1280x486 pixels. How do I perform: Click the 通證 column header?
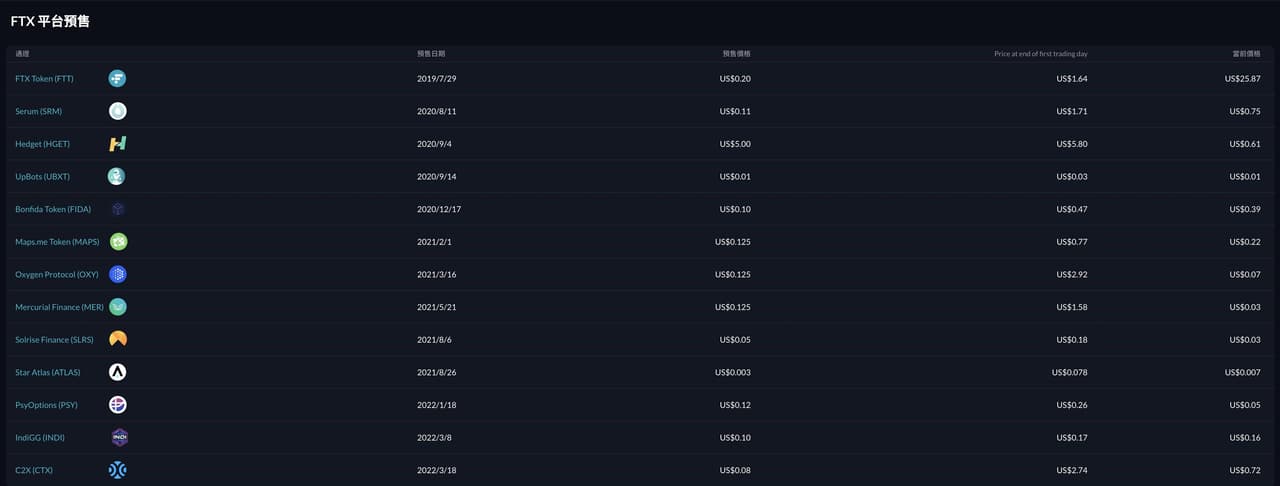[x=23, y=53]
